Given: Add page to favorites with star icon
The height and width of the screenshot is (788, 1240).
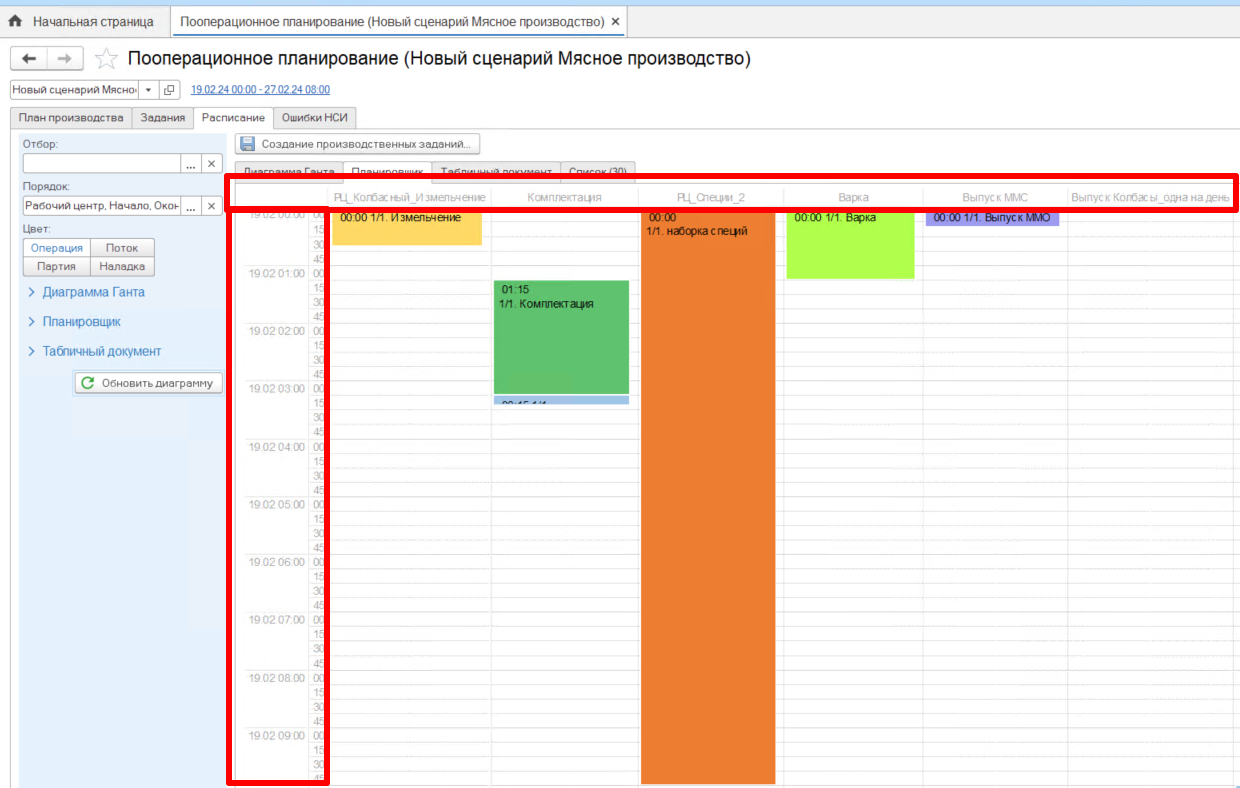Looking at the screenshot, I should 106,59.
